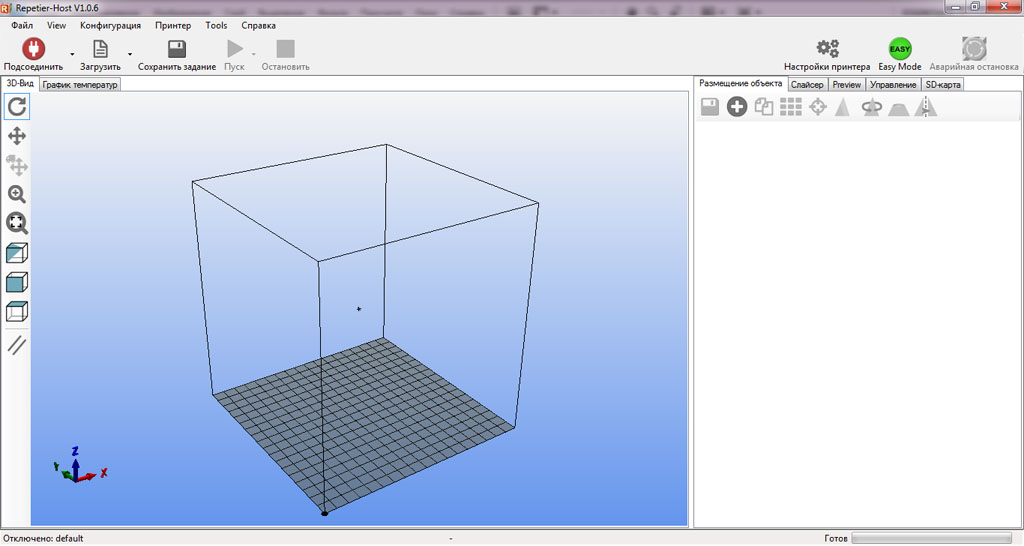
Task: Open printer settings gears icon
Action: pos(827,49)
